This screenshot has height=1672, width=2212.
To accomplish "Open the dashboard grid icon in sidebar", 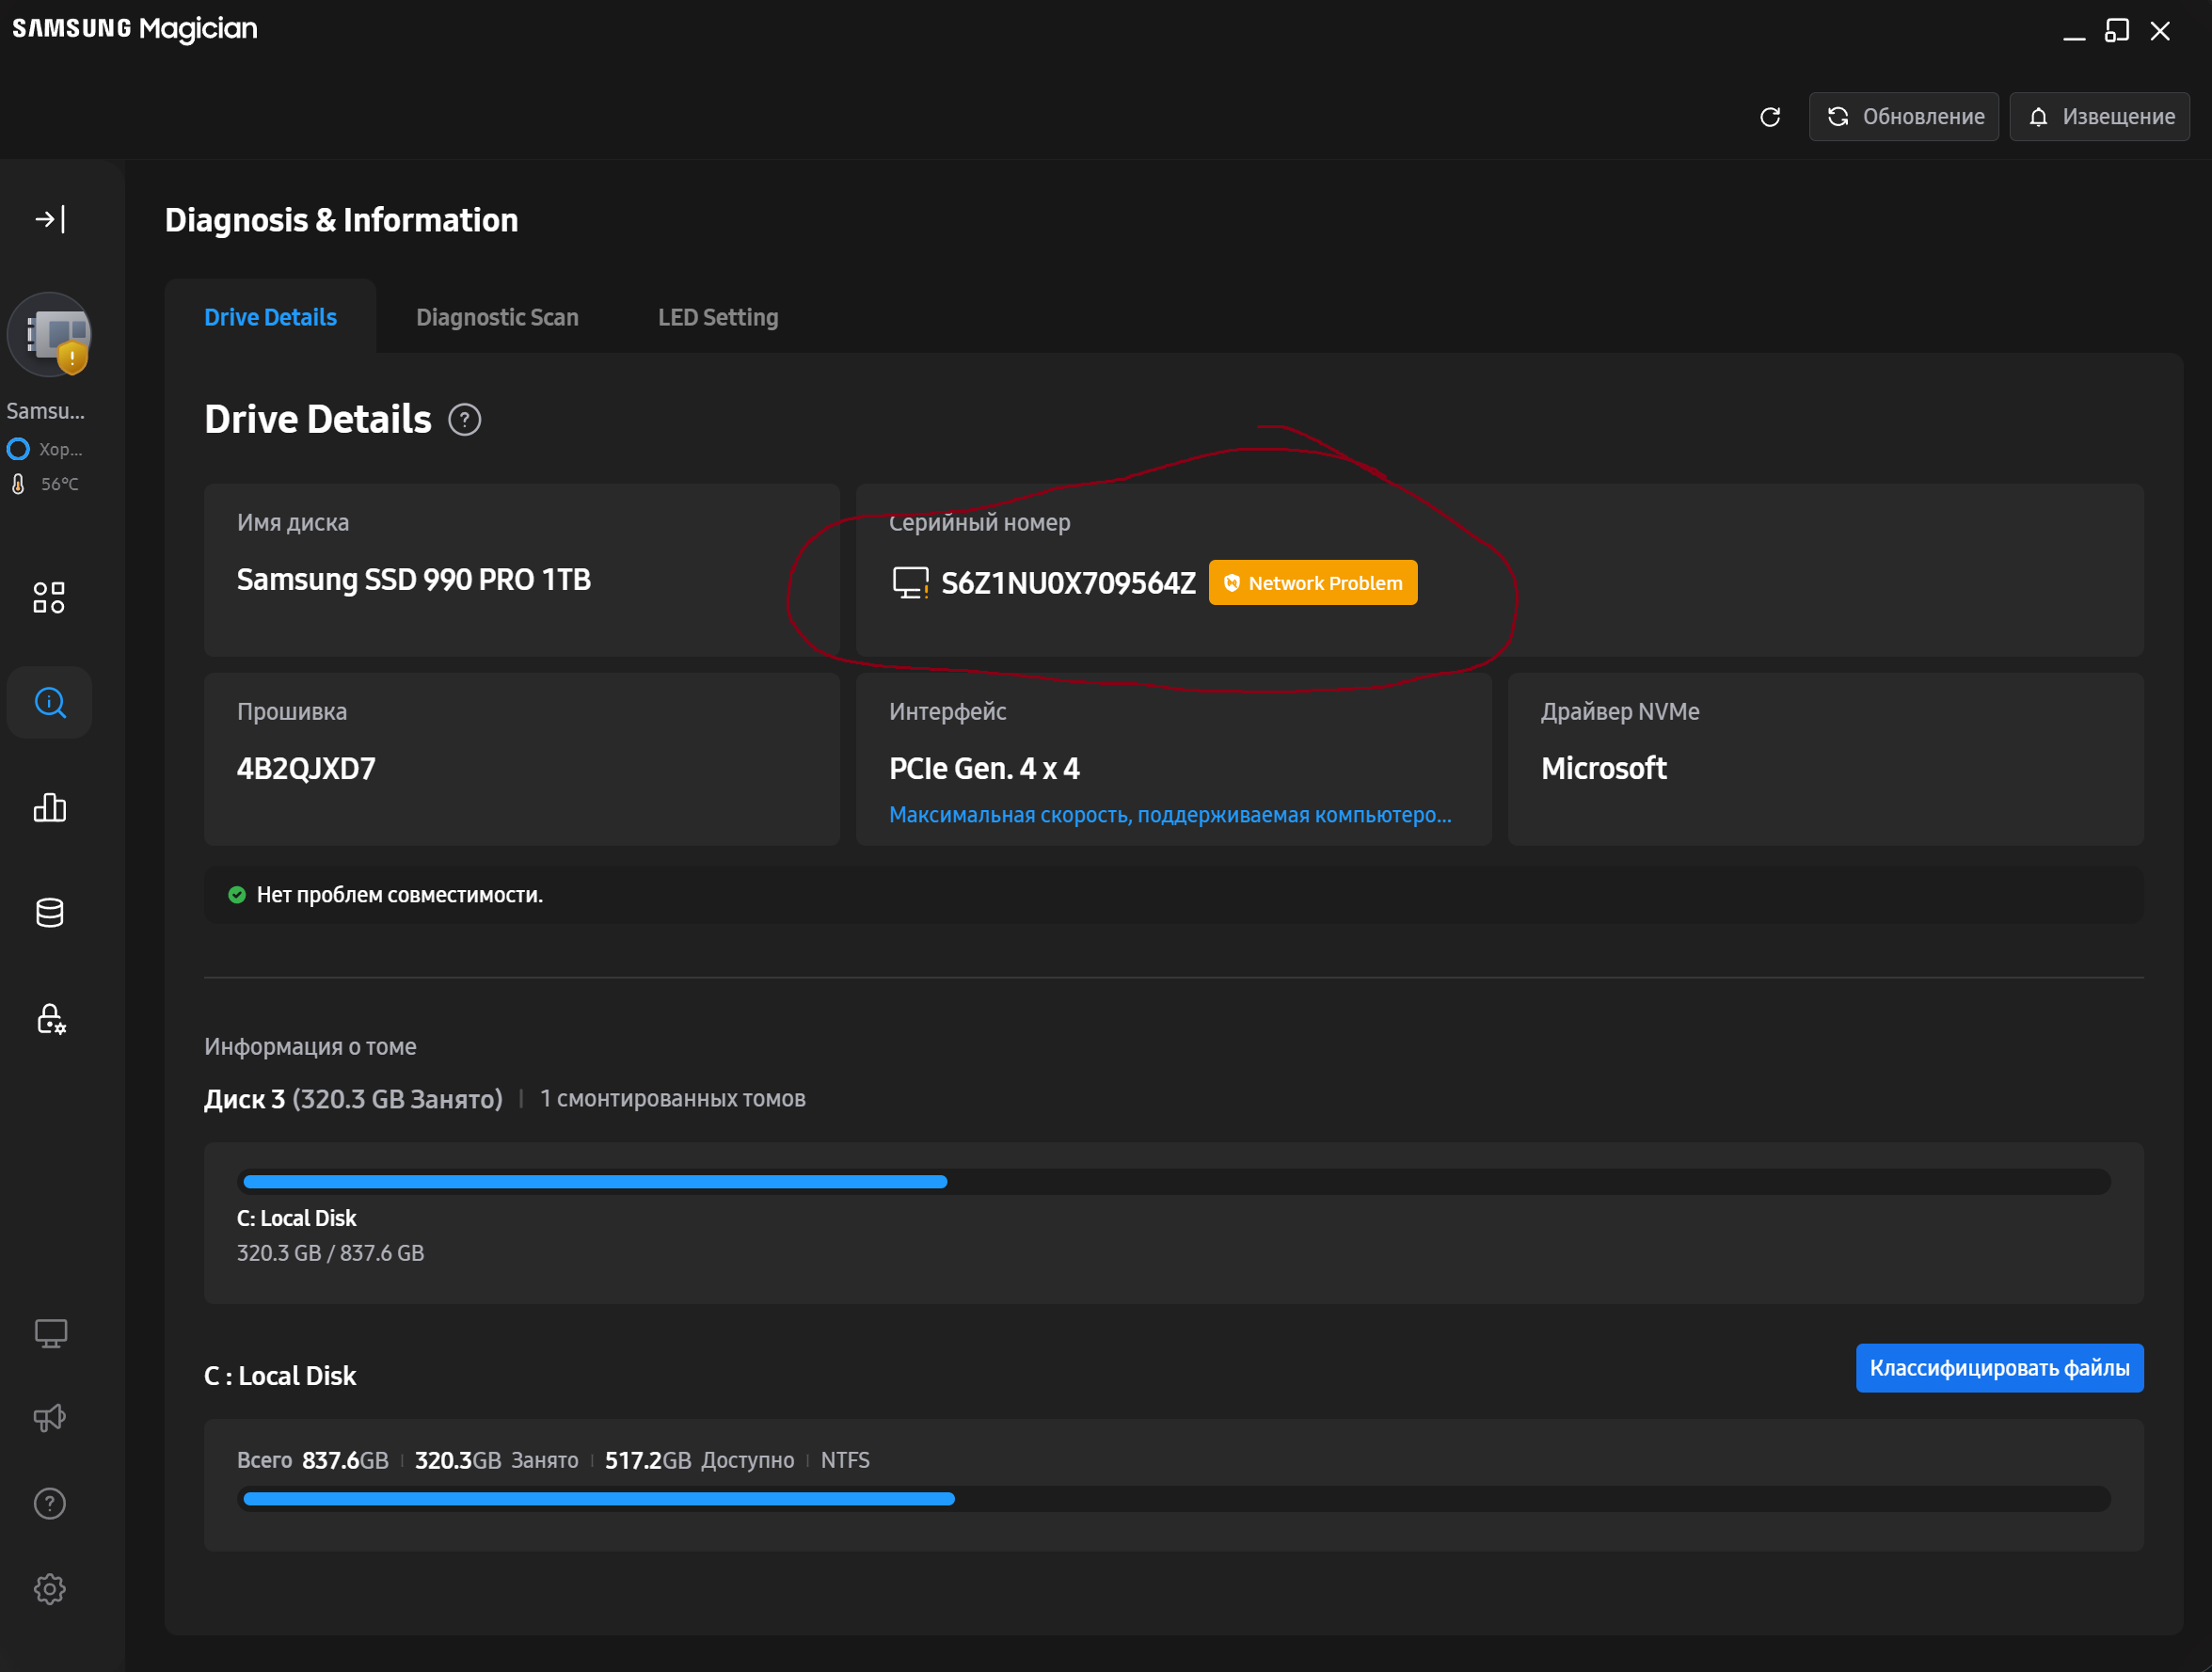I will (x=49, y=598).
